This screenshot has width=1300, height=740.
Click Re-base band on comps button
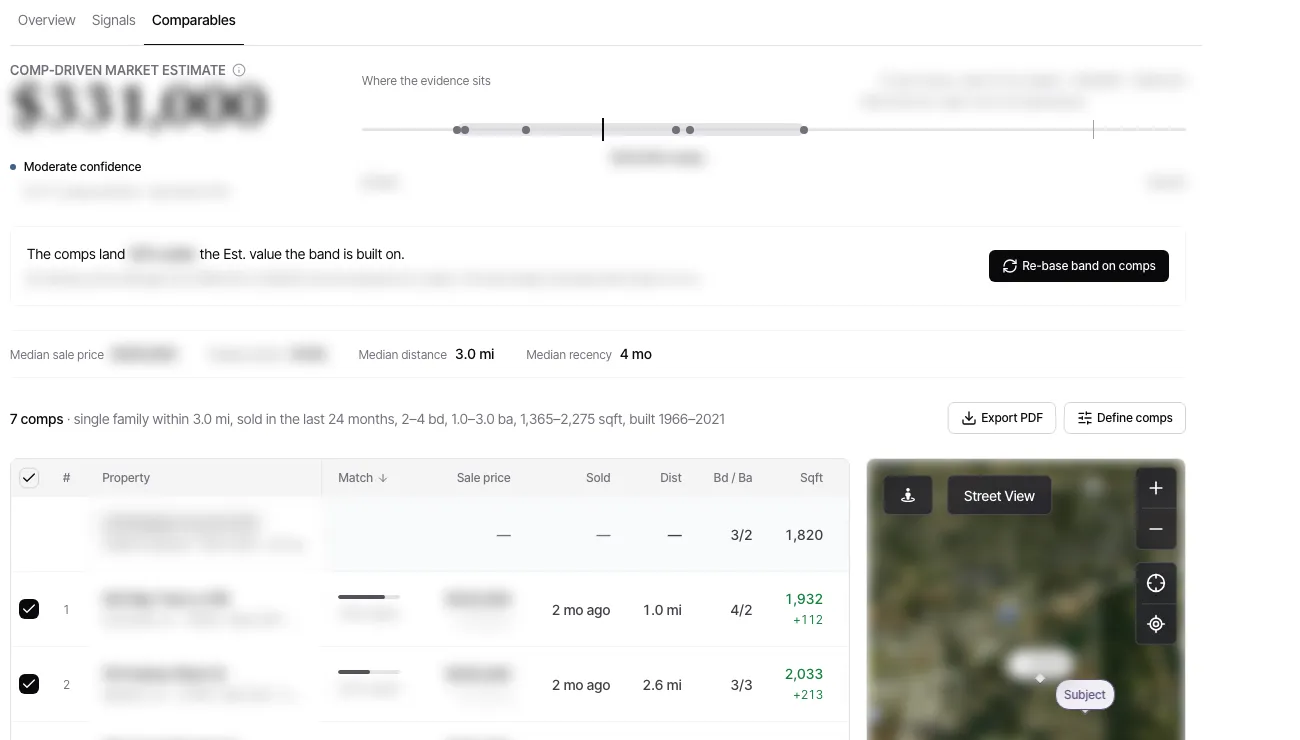[1079, 266]
